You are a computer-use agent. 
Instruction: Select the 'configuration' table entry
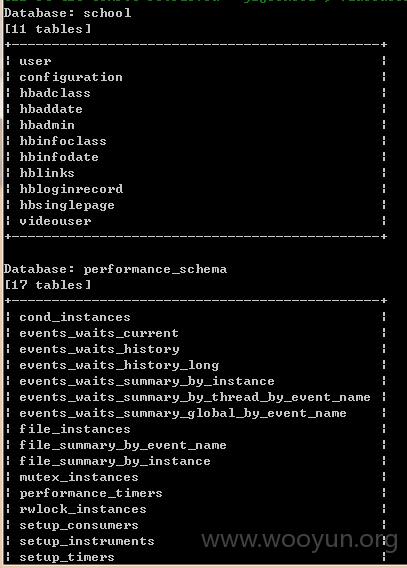coord(71,77)
